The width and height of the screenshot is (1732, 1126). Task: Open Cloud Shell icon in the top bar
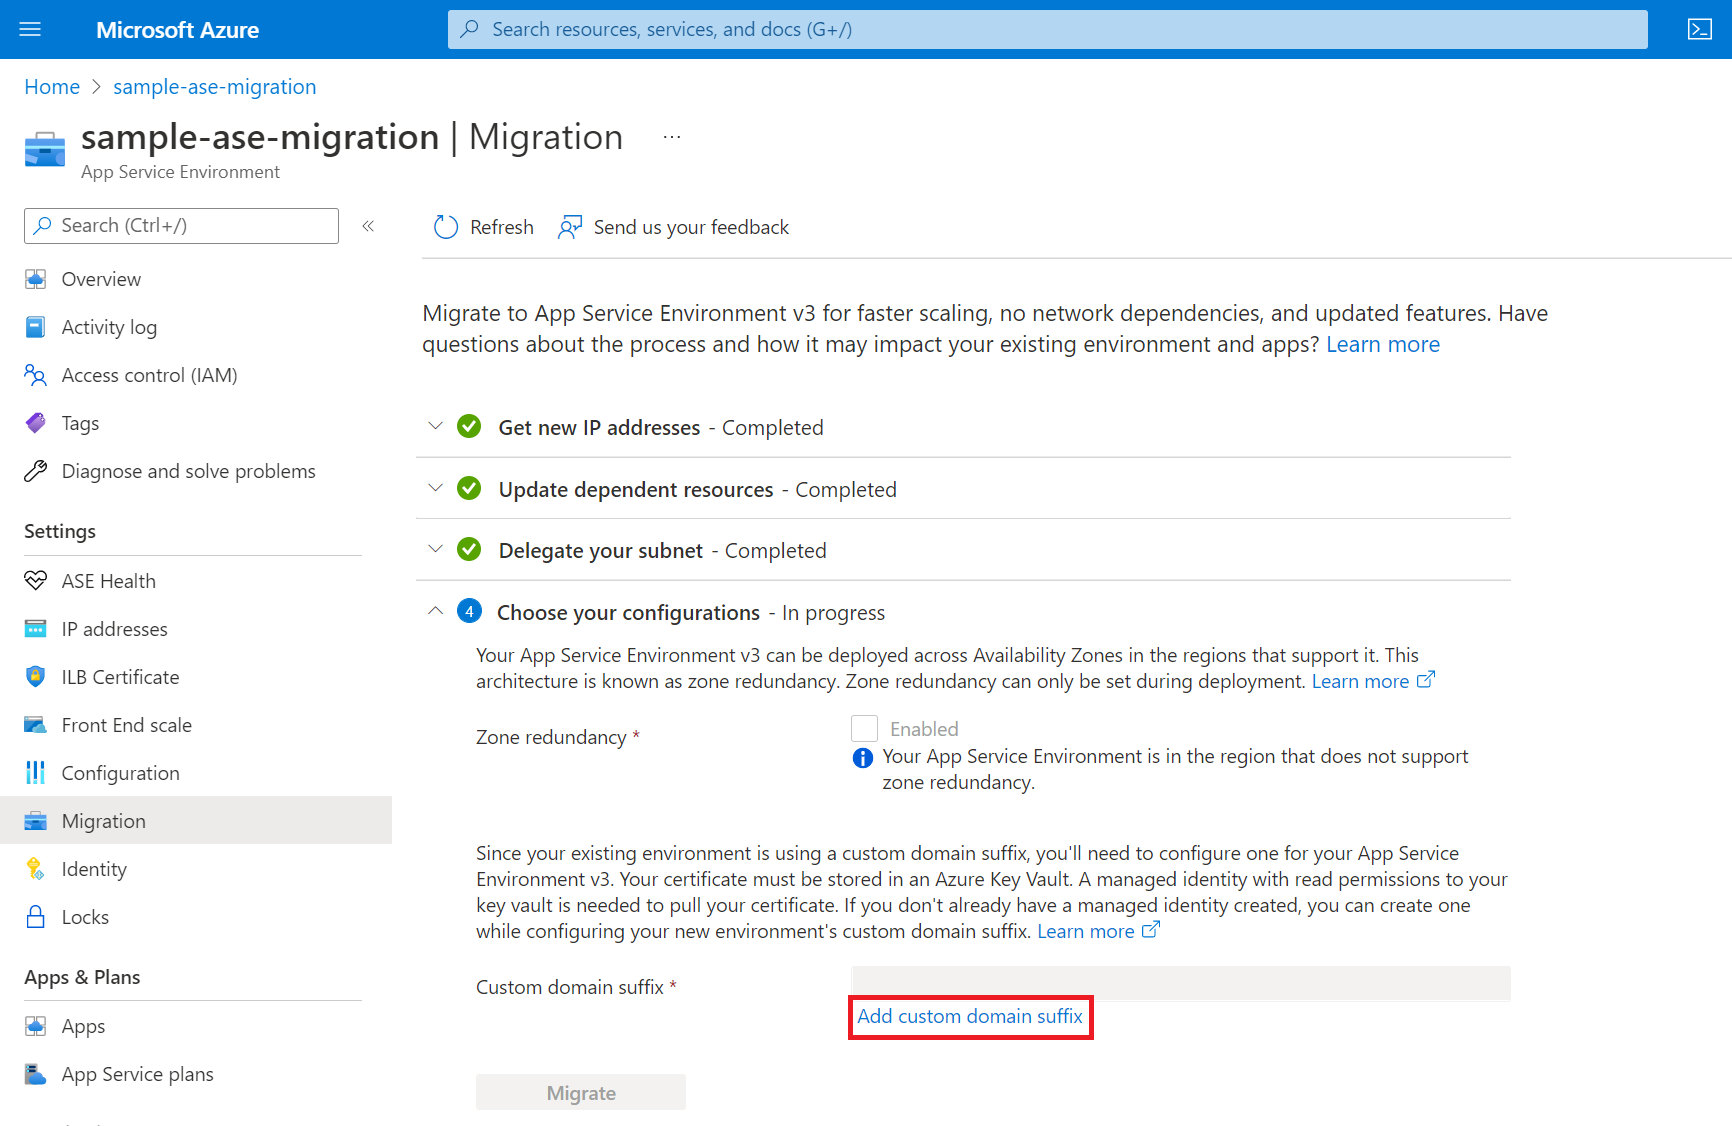point(1699,29)
